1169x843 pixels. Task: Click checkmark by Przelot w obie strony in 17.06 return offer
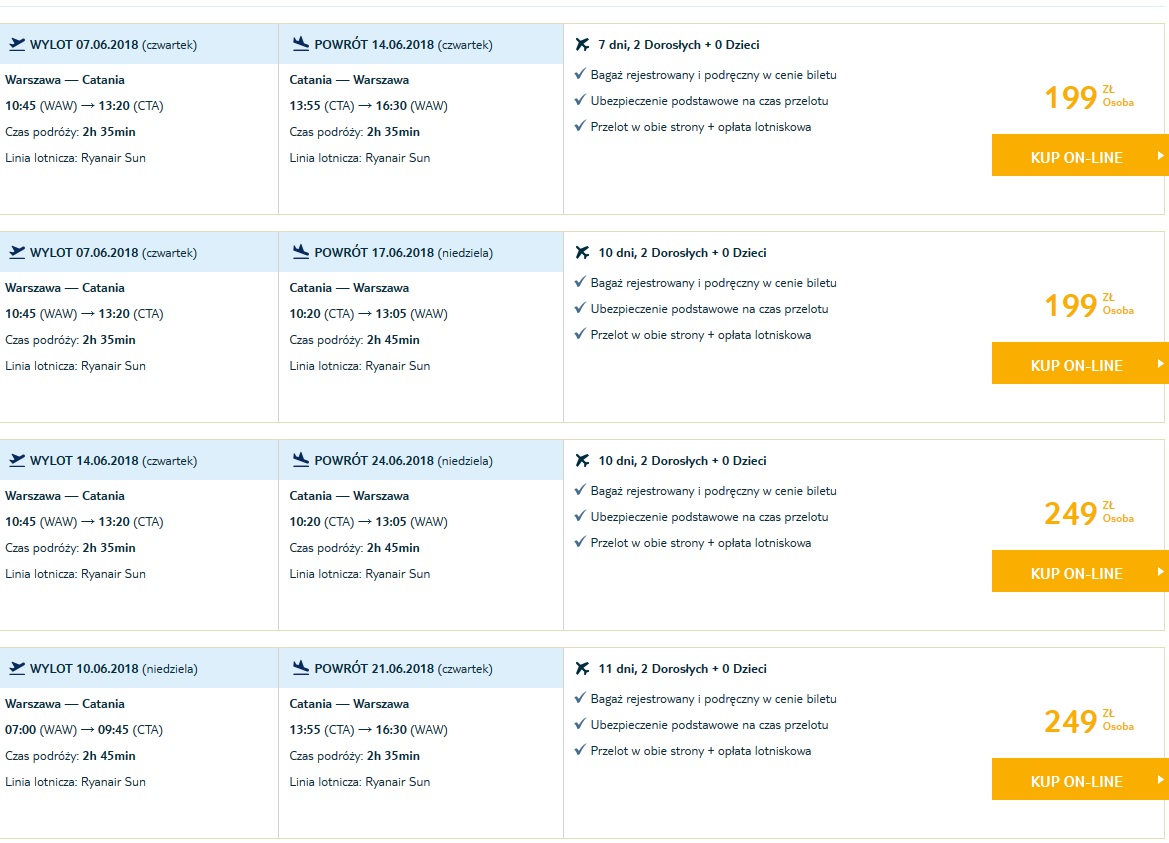point(580,334)
